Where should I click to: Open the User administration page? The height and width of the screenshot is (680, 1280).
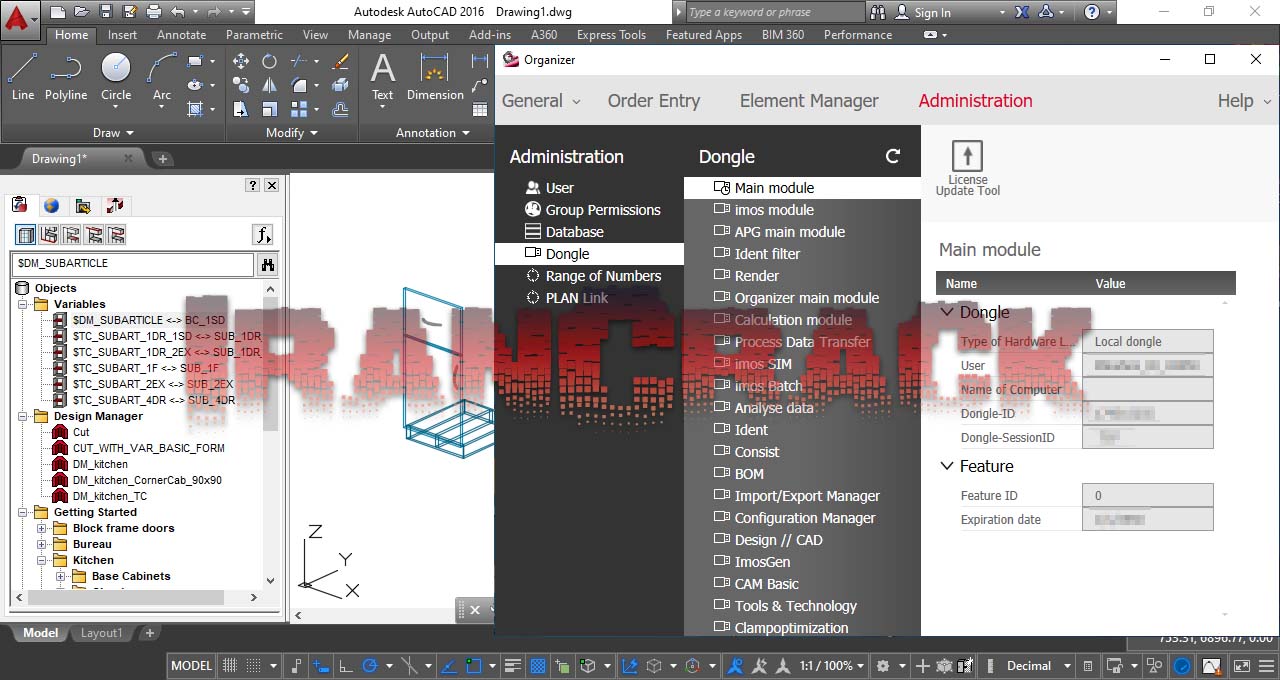coord(559,188)
